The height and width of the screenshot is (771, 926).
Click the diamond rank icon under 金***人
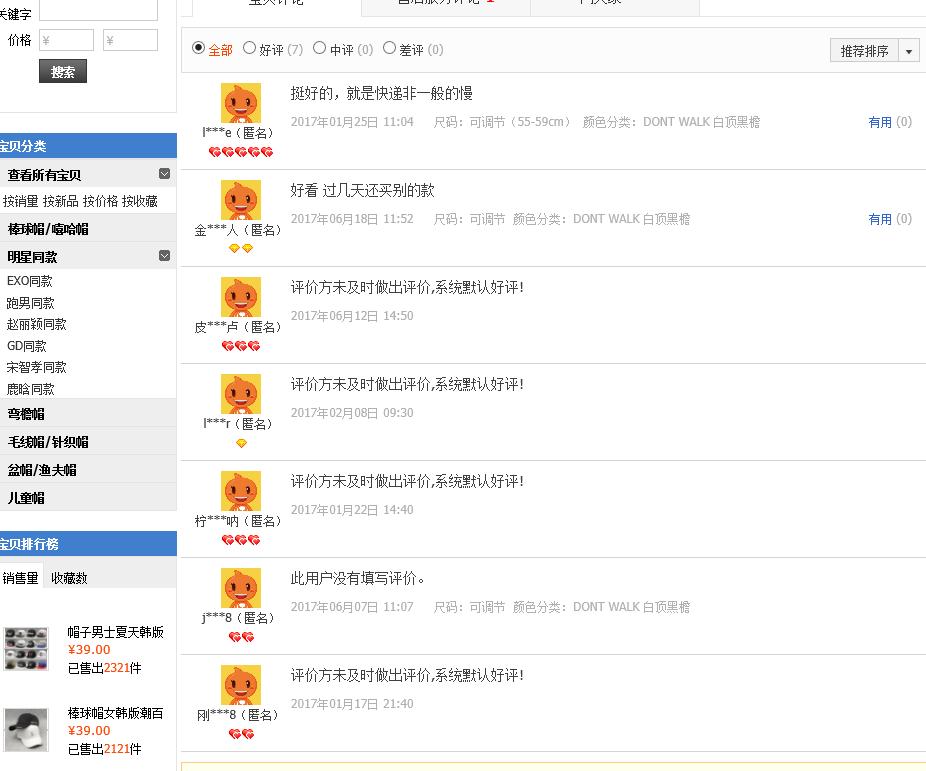241,248
